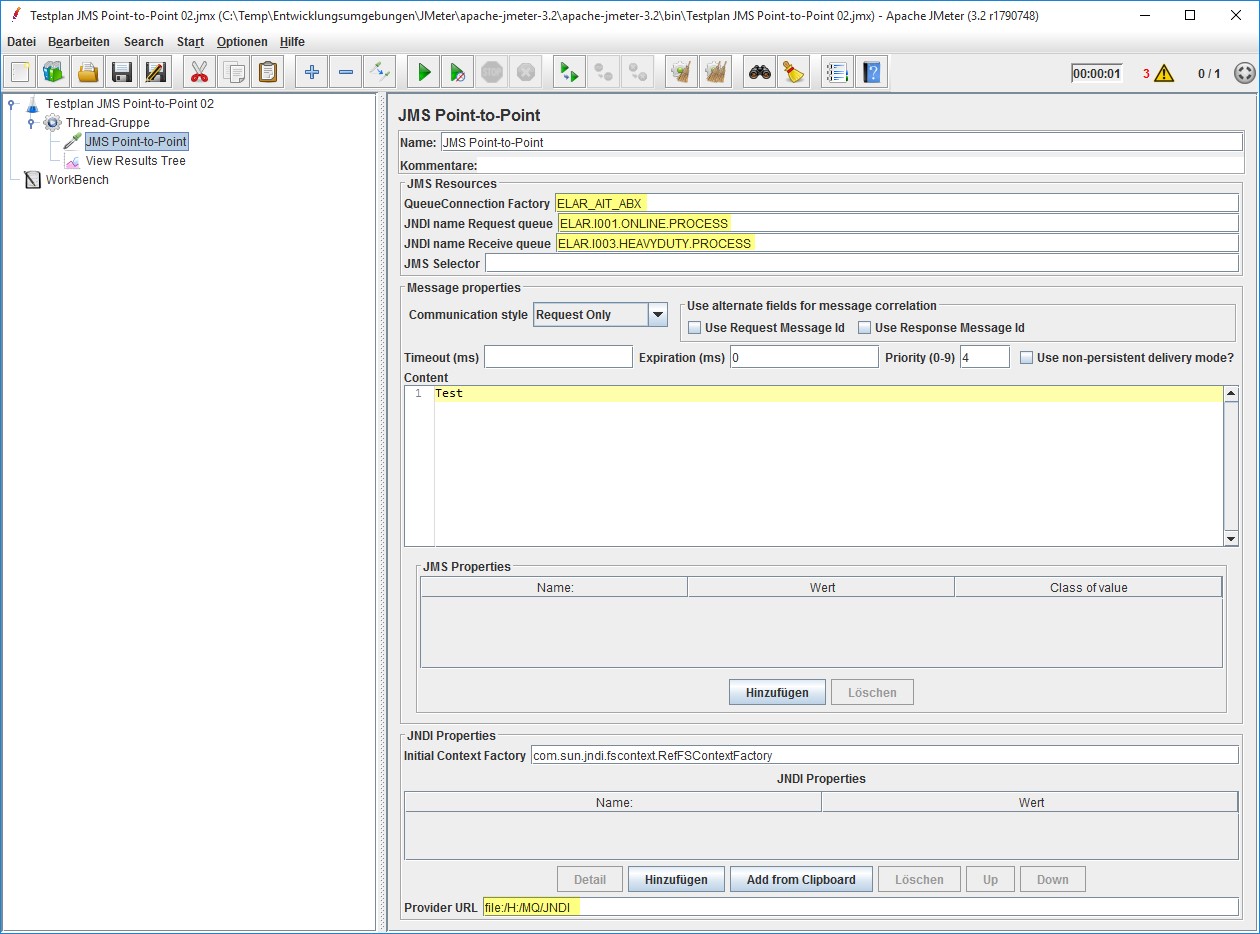
Task: Click Löschen under JNDI Properties
Action: [919, 880]
